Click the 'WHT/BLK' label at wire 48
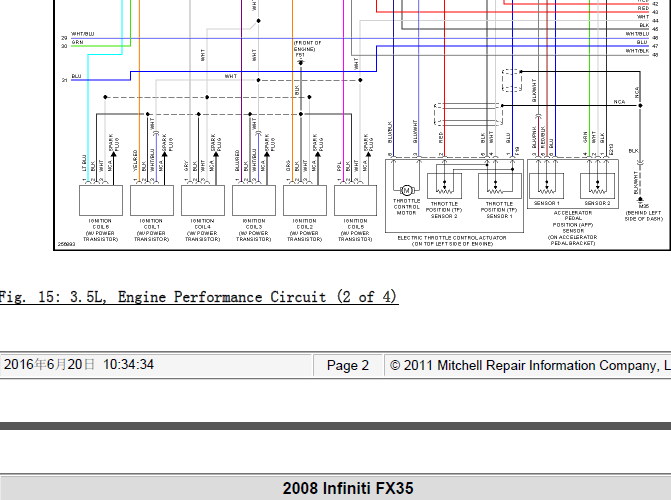The image size is (671, 500). tap(638, 51)
